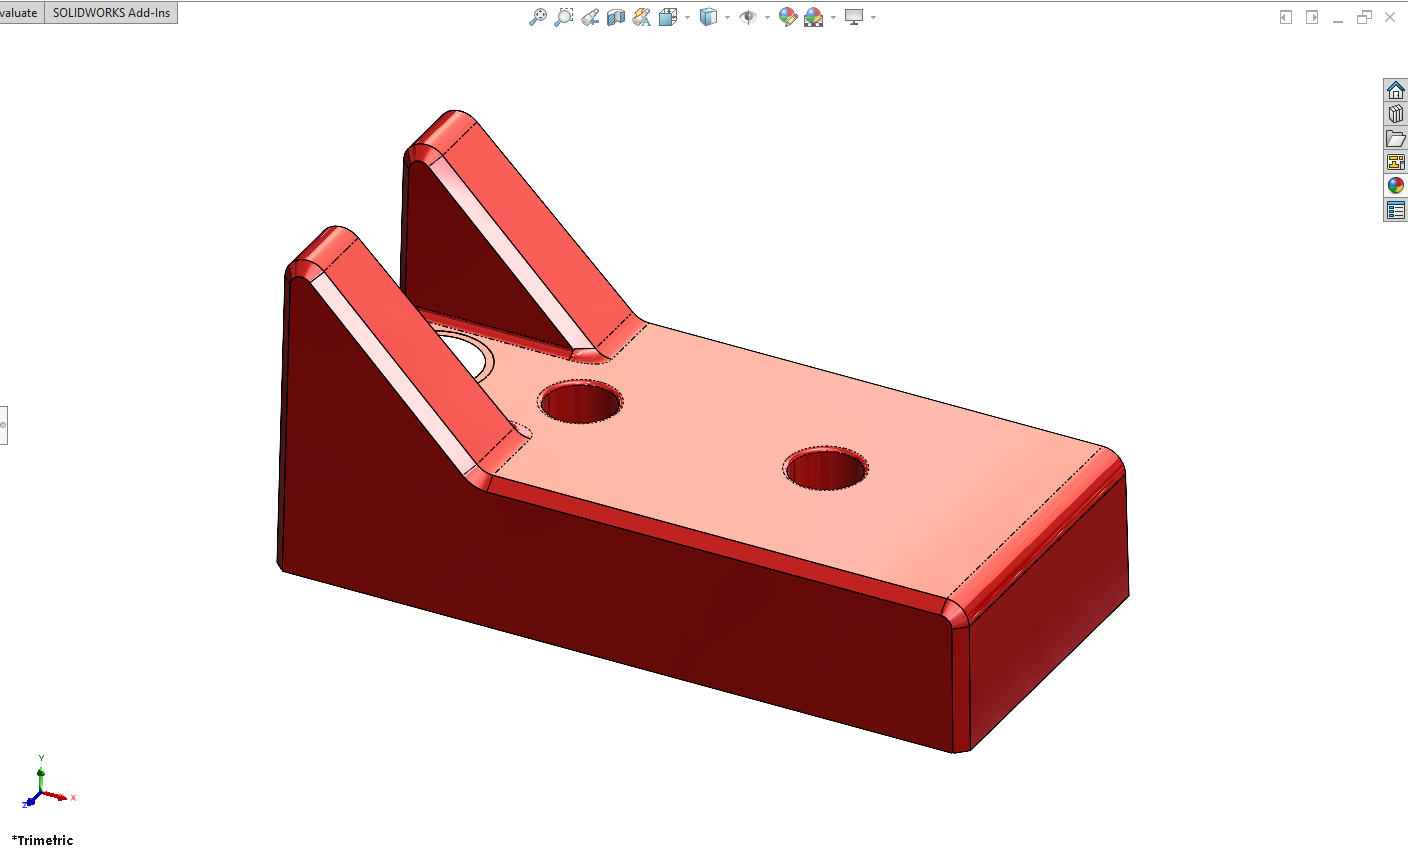Open the Design Library task pane tab
This screenshot has height=850, width=1408.
1396,114
